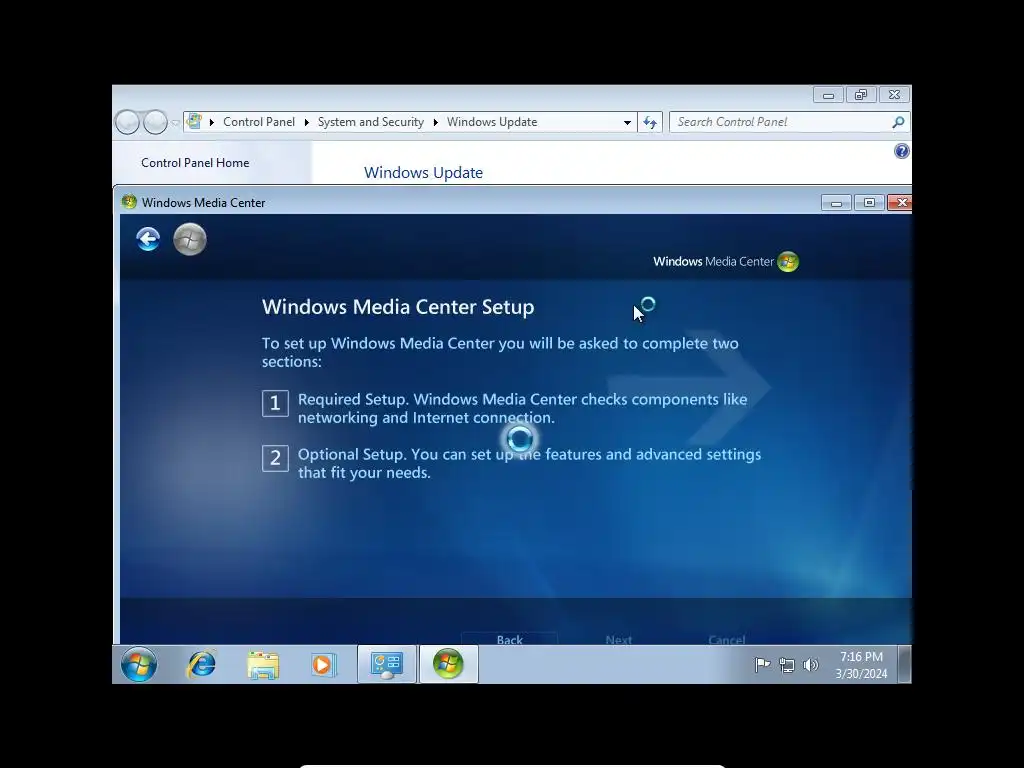Click step 1 number box
The width and height of the screenshot is (1024, 768).
[275, 403]
